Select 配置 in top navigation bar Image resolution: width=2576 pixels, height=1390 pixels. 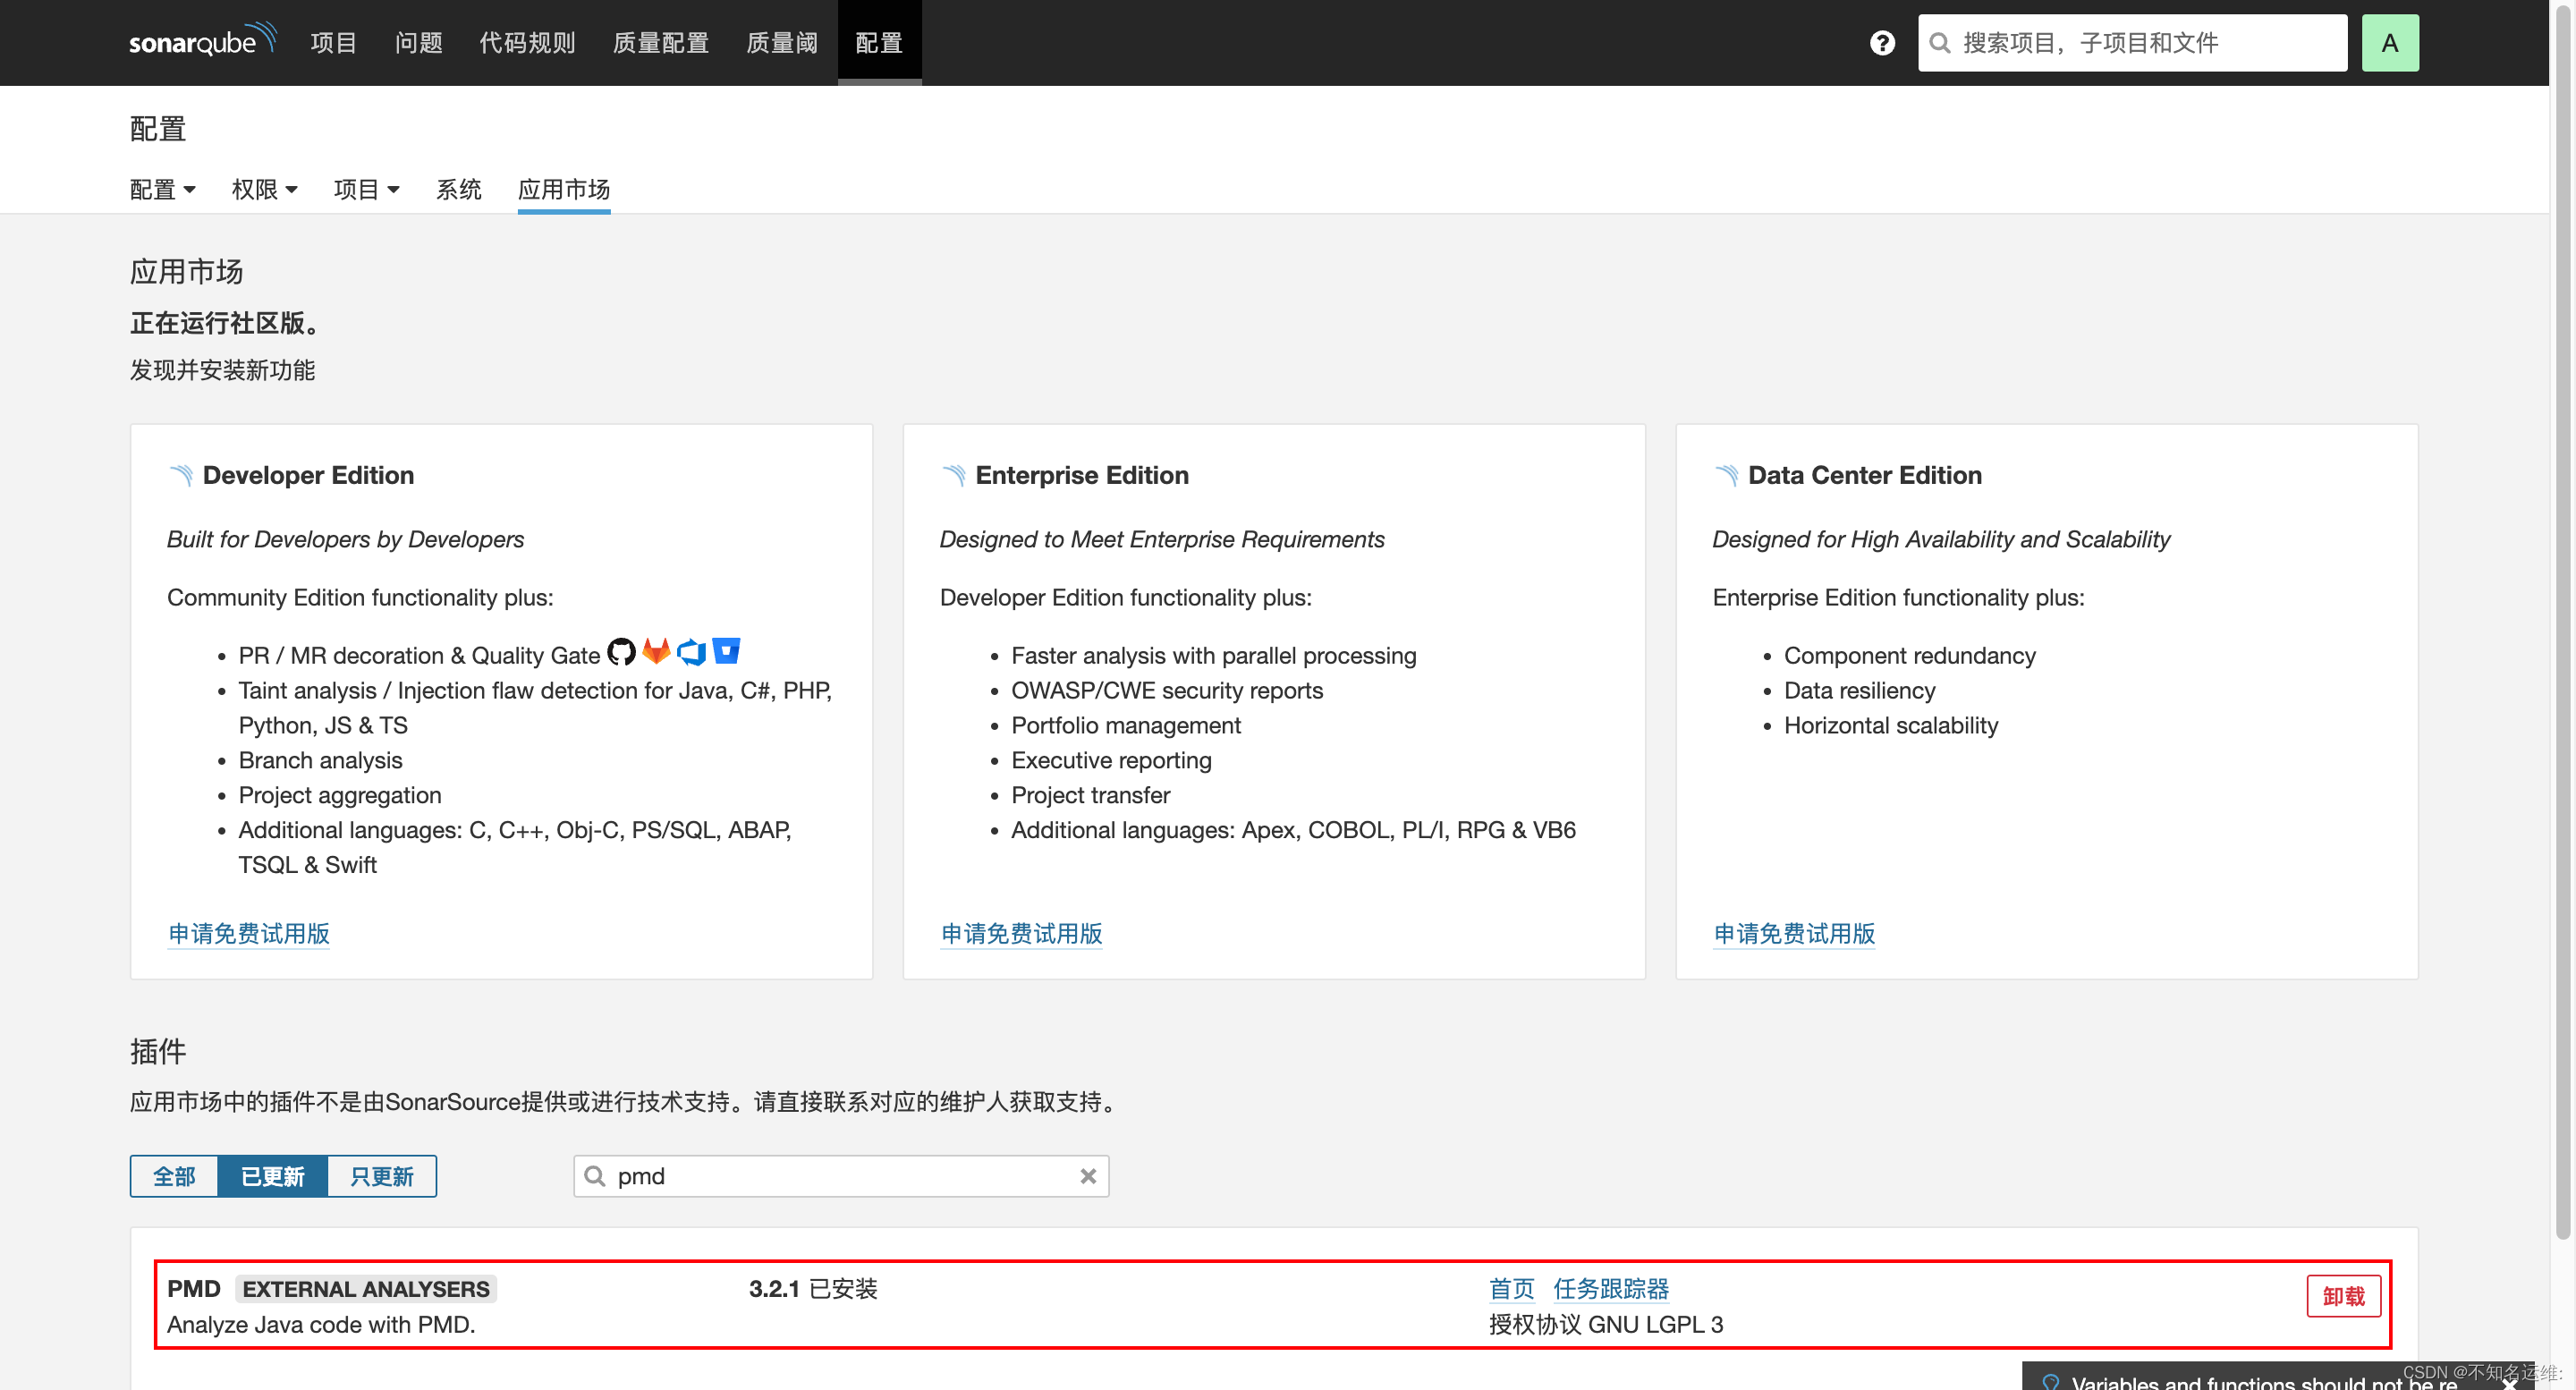coord(879,43)
